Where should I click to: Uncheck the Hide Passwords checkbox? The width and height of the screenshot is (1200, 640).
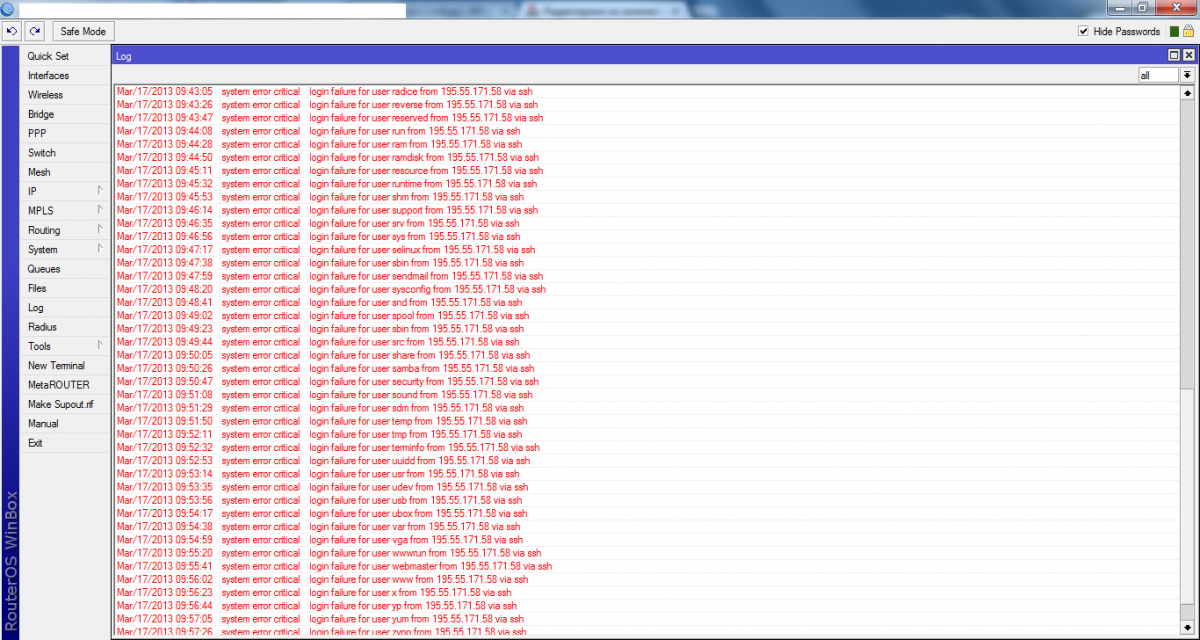click(x=1083, y=32)
